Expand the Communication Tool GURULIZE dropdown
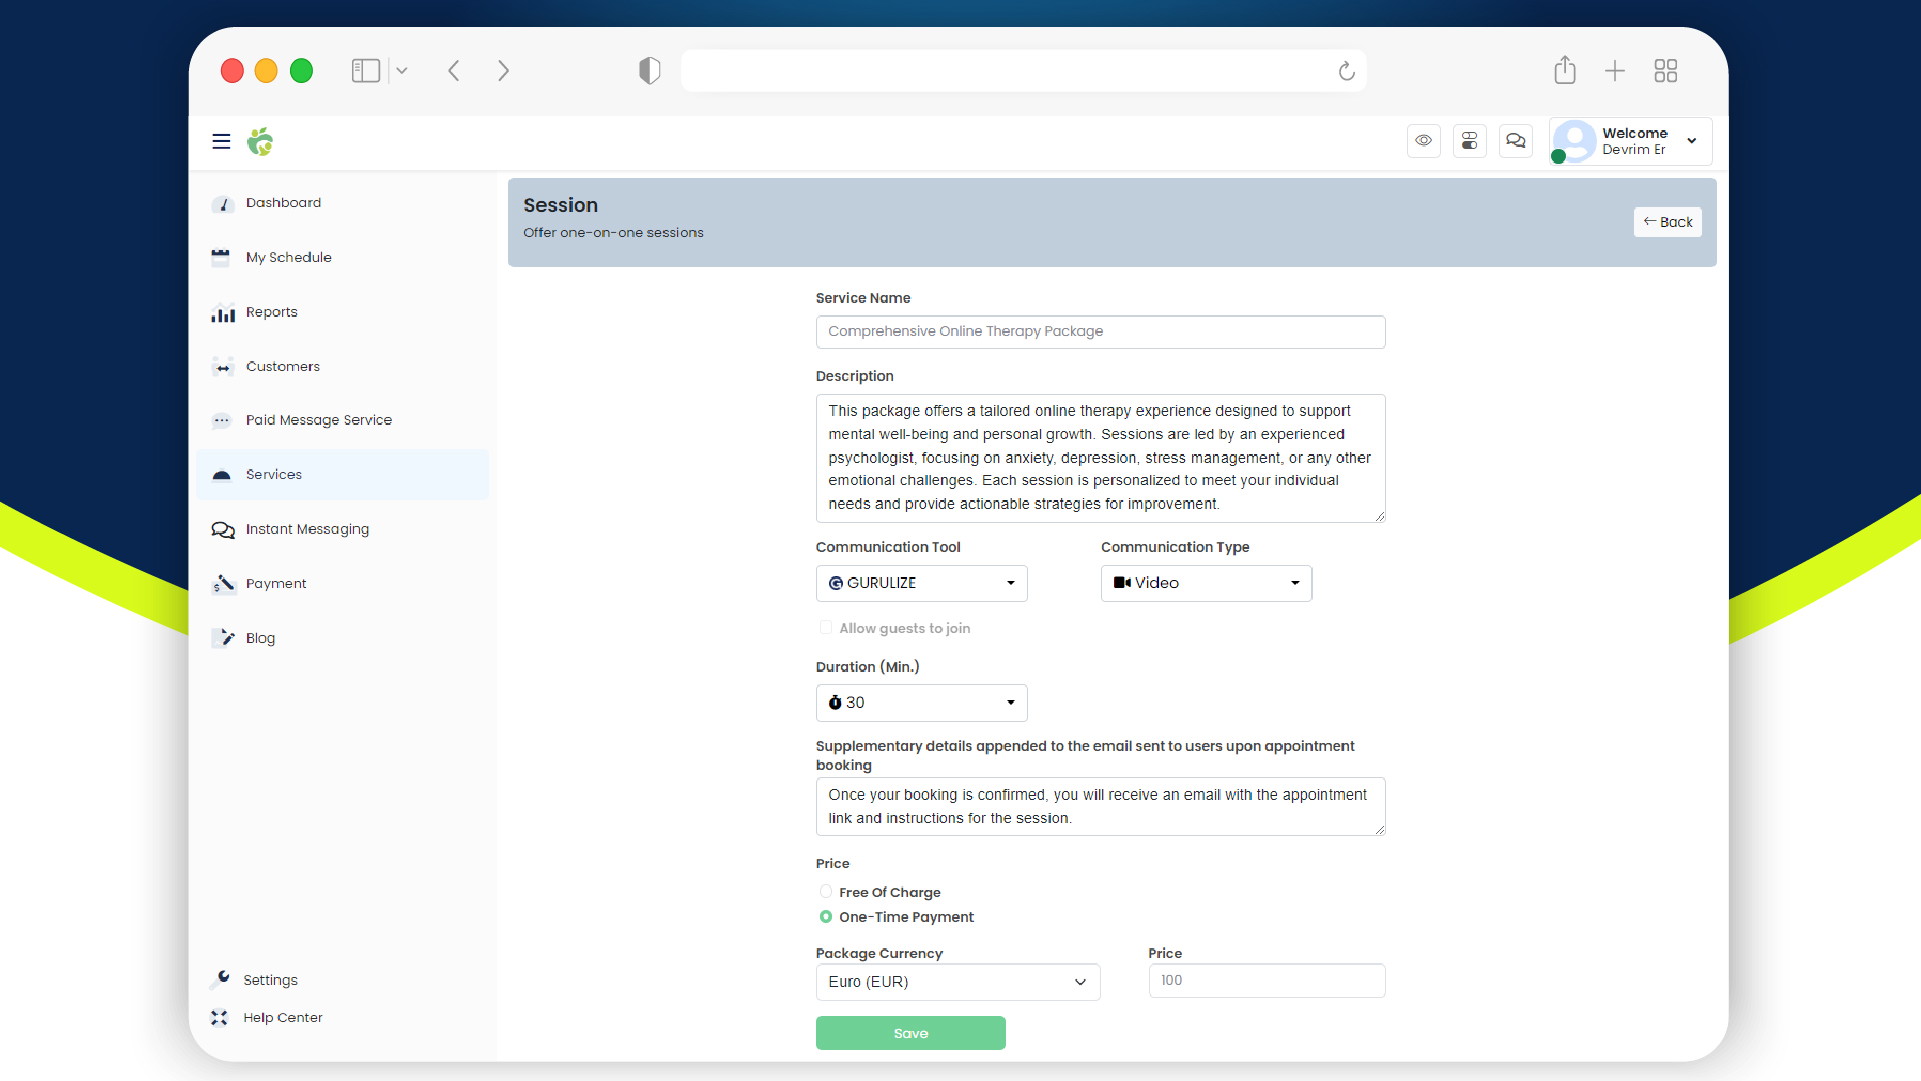 (x=1011, y=582)
